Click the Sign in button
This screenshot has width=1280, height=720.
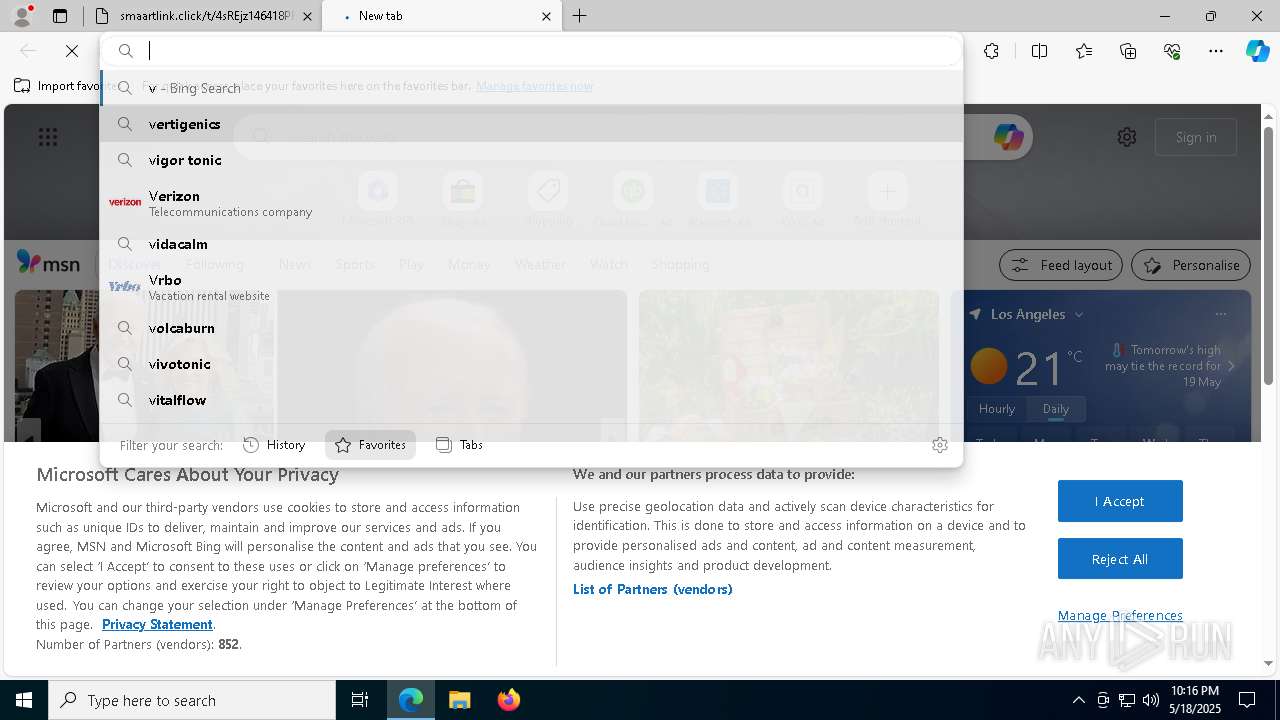pos(1196,137)
